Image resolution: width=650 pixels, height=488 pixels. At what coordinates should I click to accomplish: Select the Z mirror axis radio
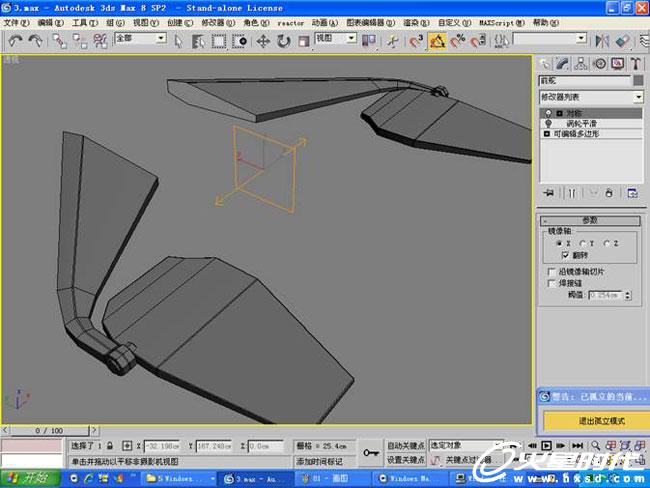(606, 243)
